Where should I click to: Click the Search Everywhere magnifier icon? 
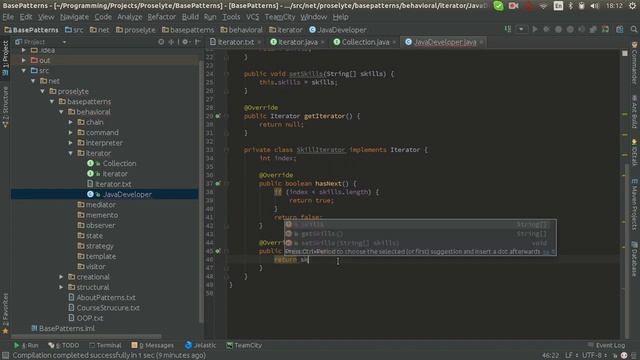(633, 29)
